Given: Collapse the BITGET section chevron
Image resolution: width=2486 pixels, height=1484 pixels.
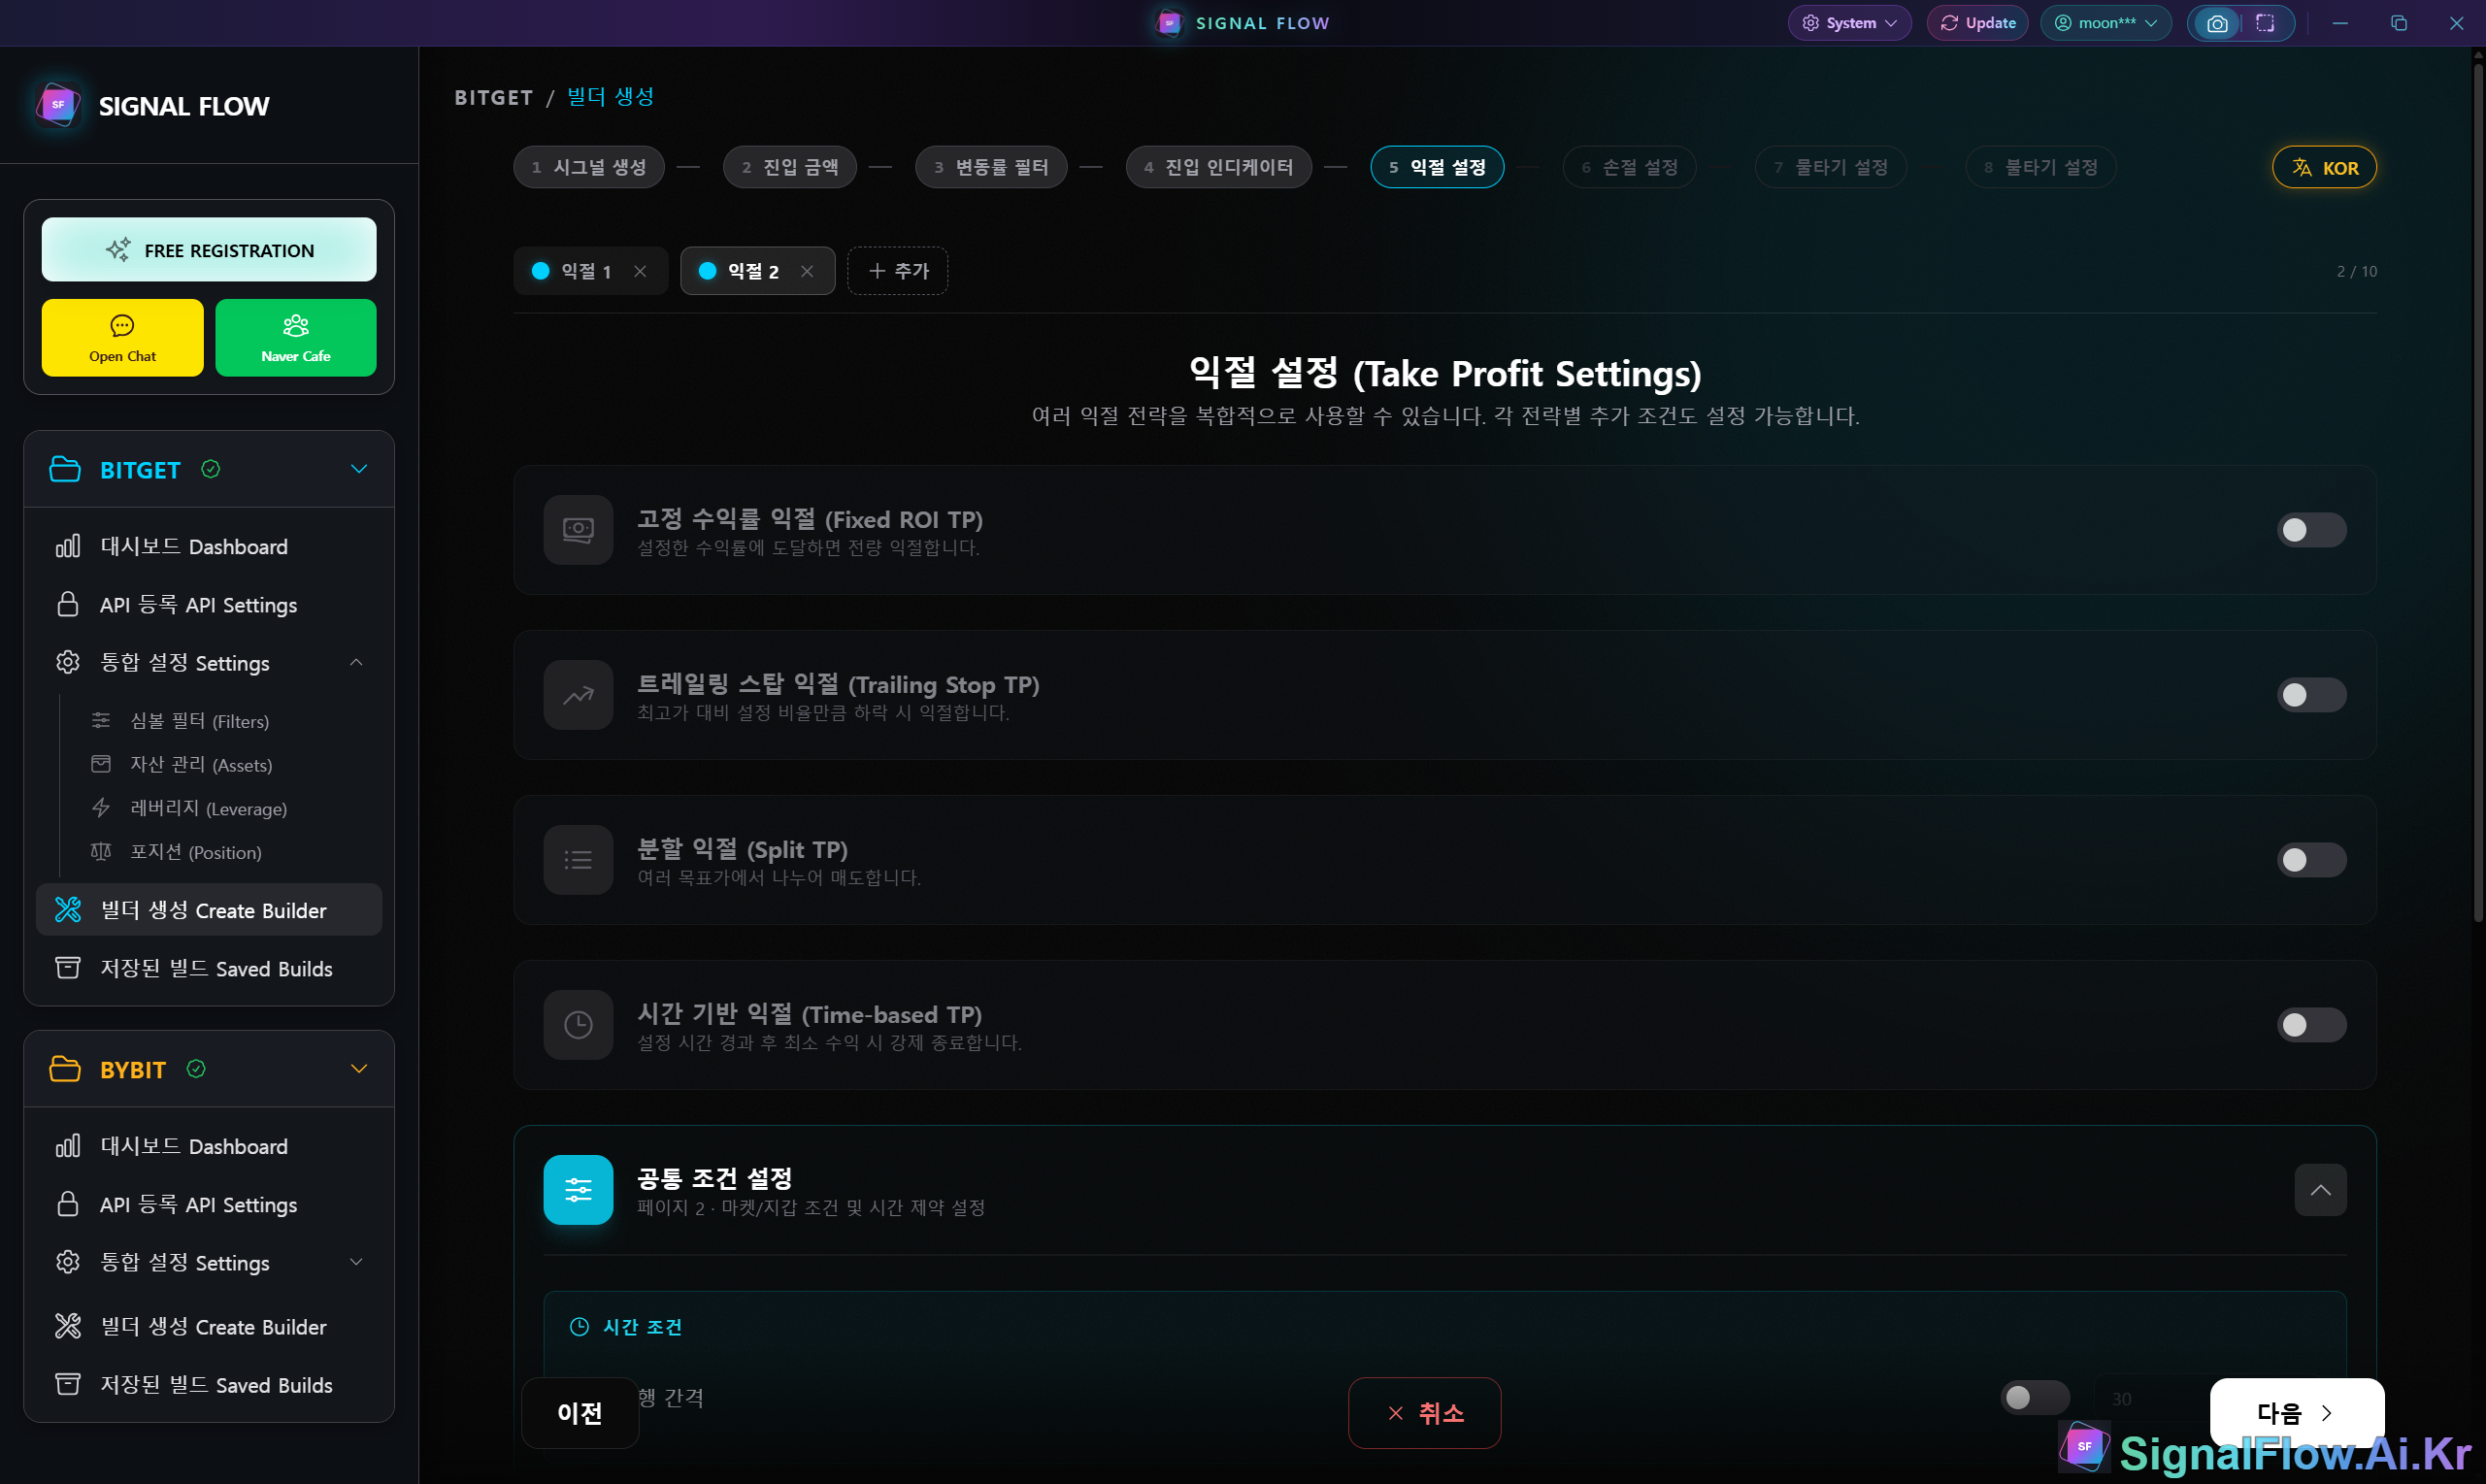Looking at the screenshot, I should coord(359,469).
